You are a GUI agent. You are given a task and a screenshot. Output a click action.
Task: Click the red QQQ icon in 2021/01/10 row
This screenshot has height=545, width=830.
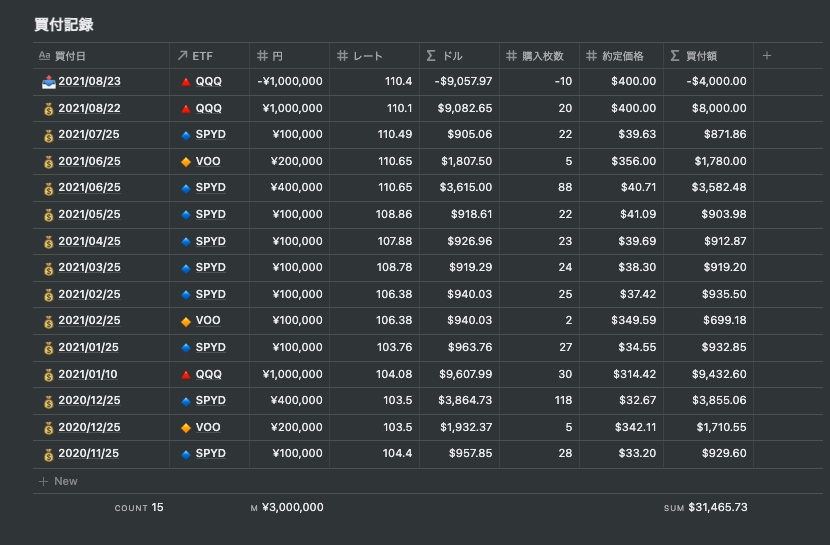pyautogui.click(x=185, y=374)
